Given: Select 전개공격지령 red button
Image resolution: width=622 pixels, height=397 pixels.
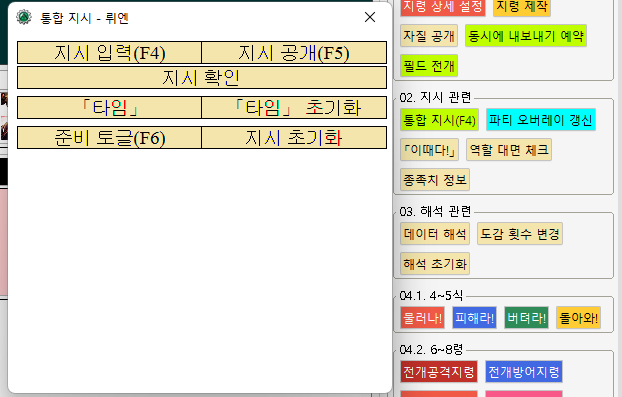Looking at the screenshot, I should coord(439,372).
